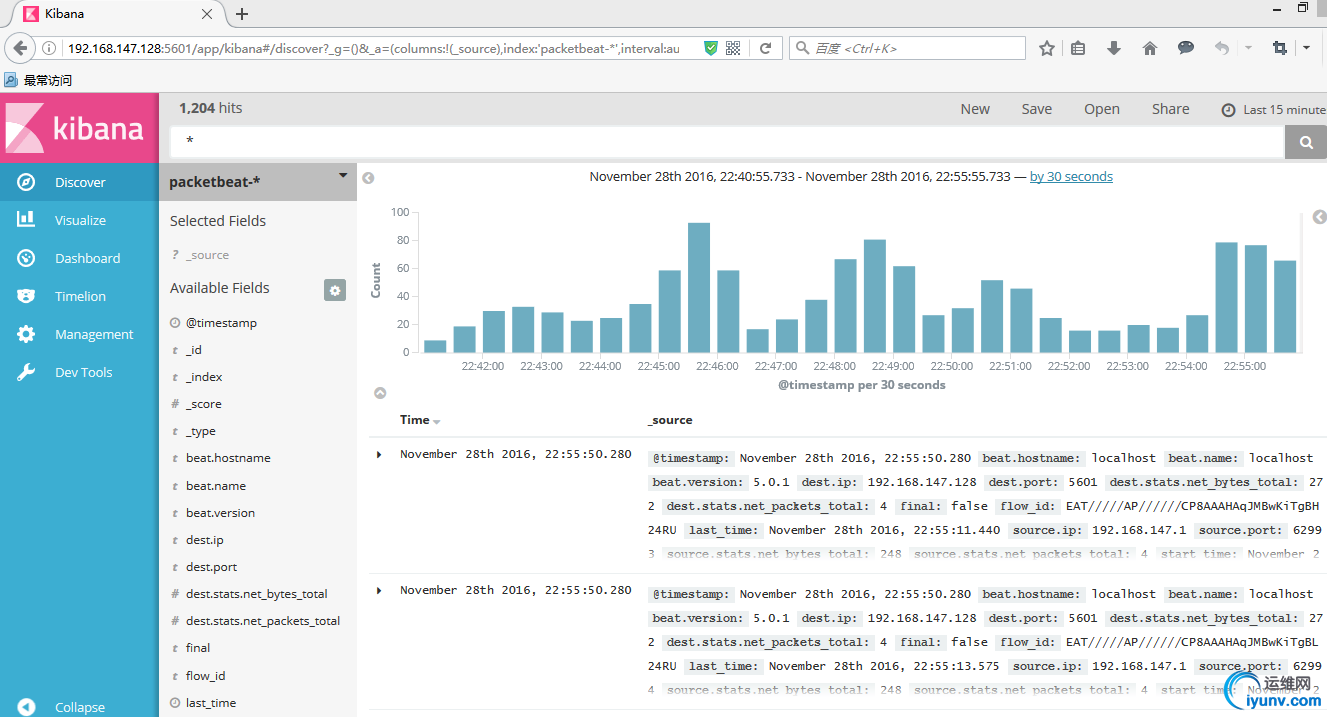
Task: Show site information icon beside the URL
Action: [x=49, y=48]
